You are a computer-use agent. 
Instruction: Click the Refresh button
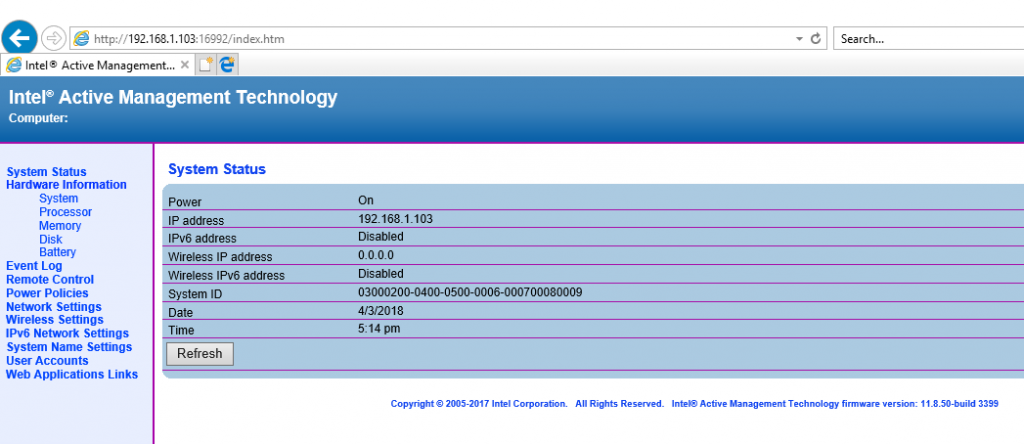(200, 354)
